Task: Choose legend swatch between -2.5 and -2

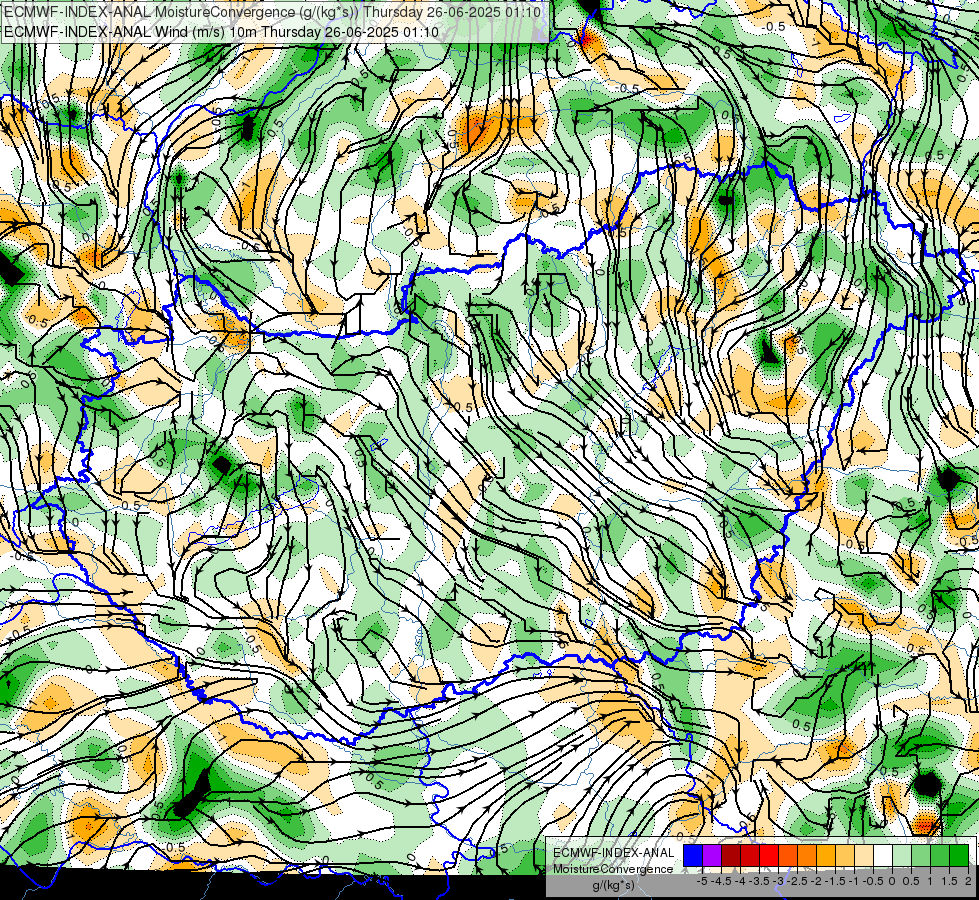Action: coord(807,856)
